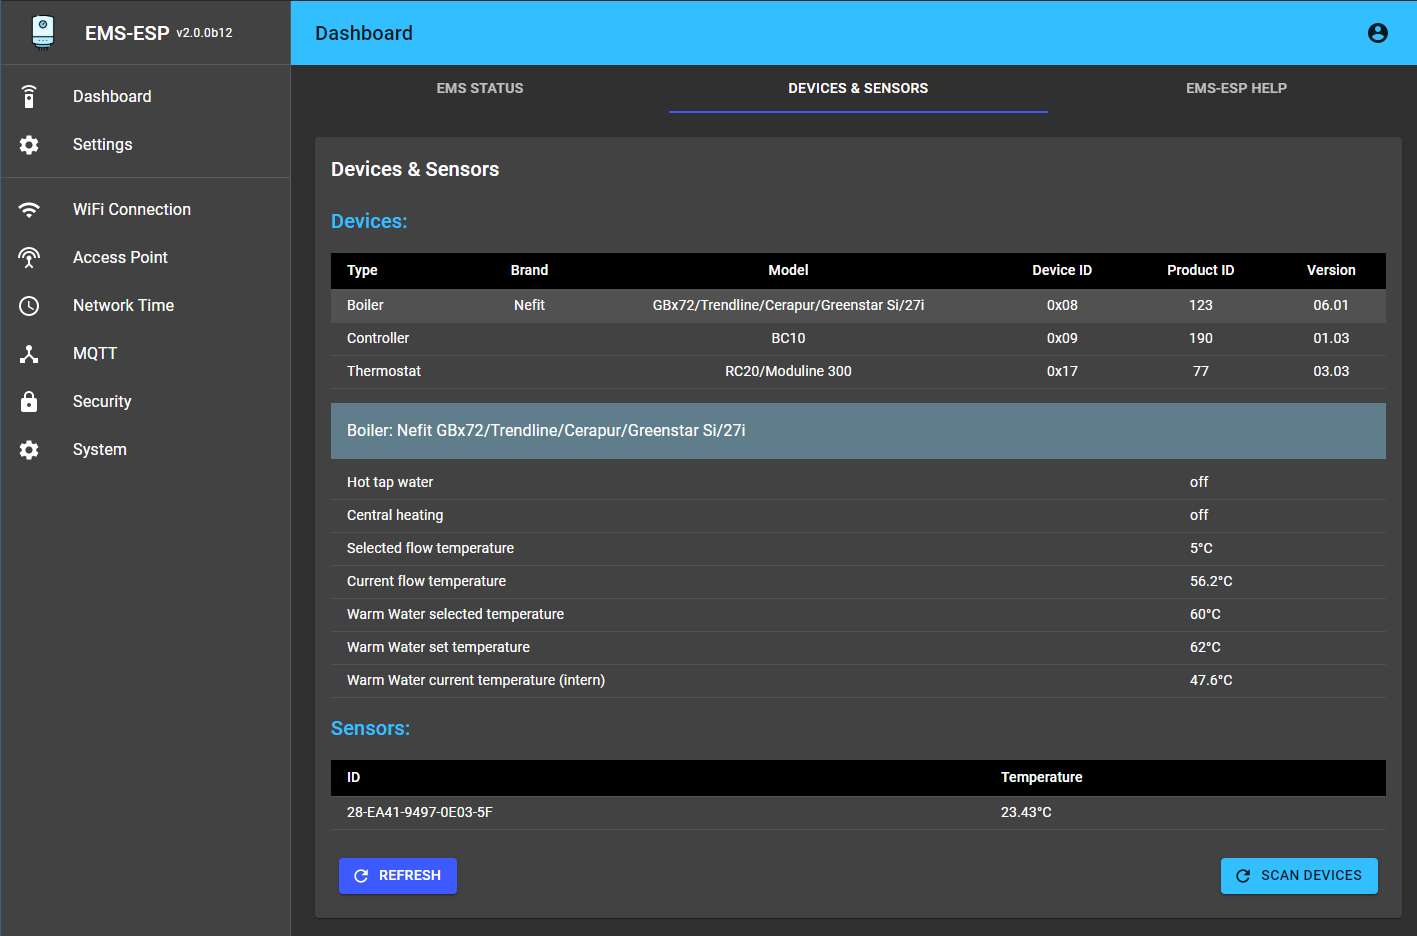Click the Scan Devices button

1298,876
